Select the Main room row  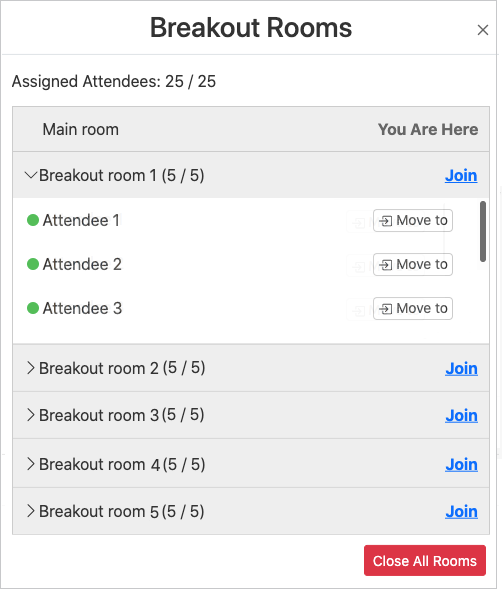[x=251, y=130]
